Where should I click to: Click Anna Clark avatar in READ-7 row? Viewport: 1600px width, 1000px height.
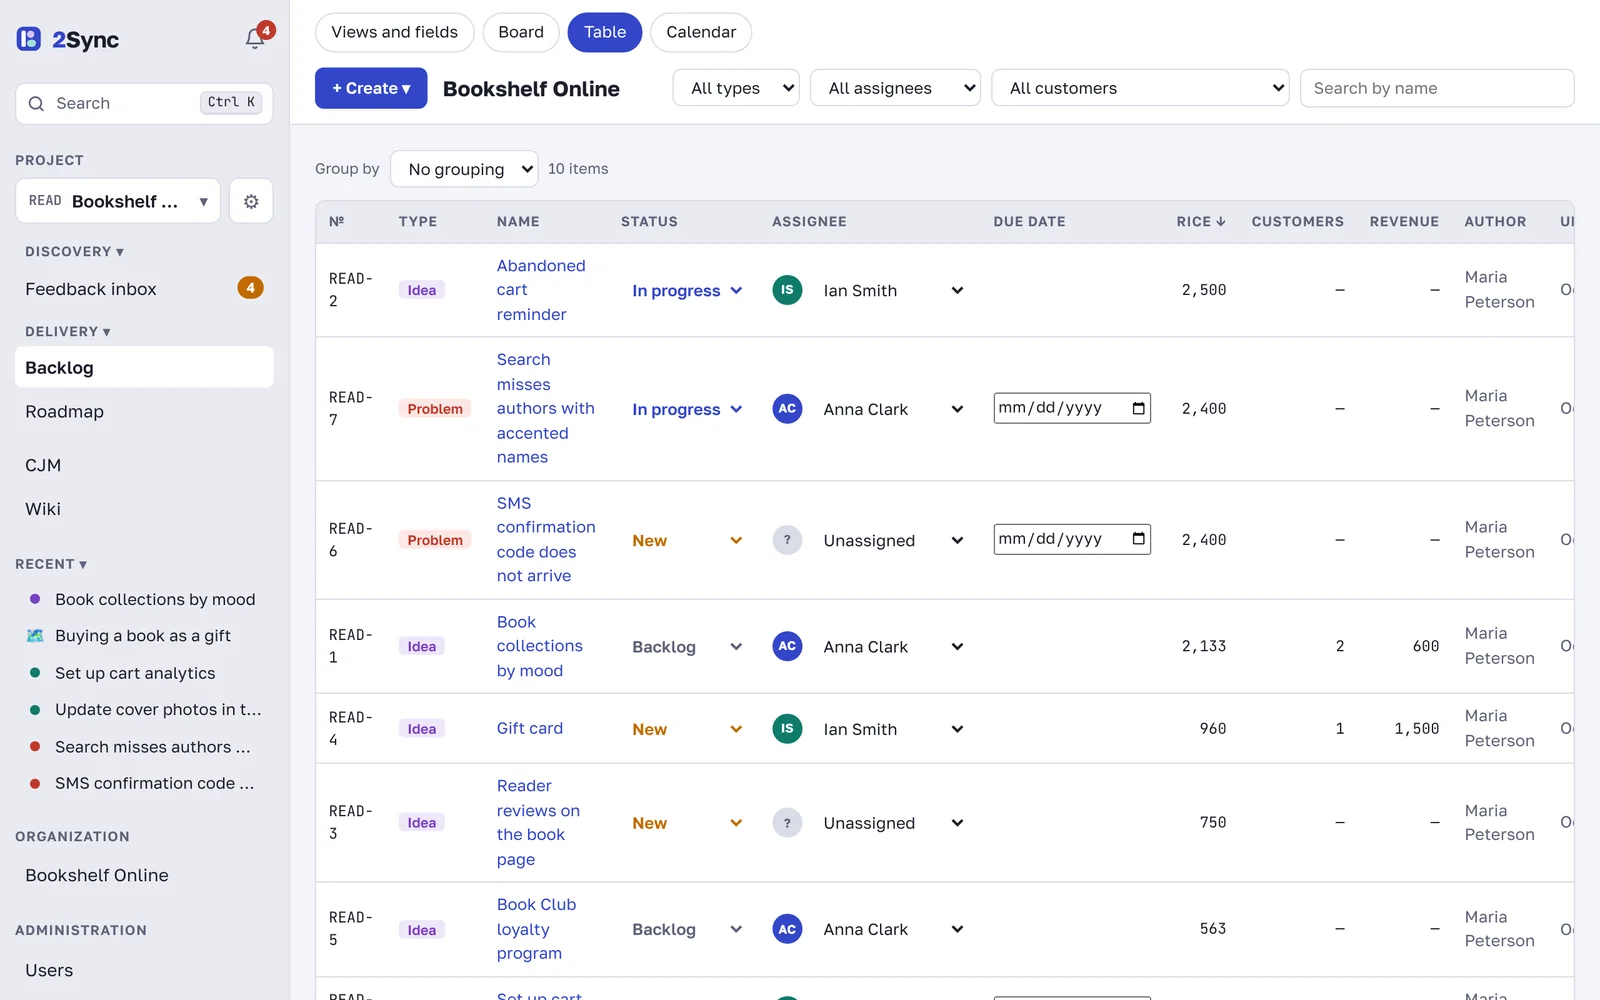point(787,409)
